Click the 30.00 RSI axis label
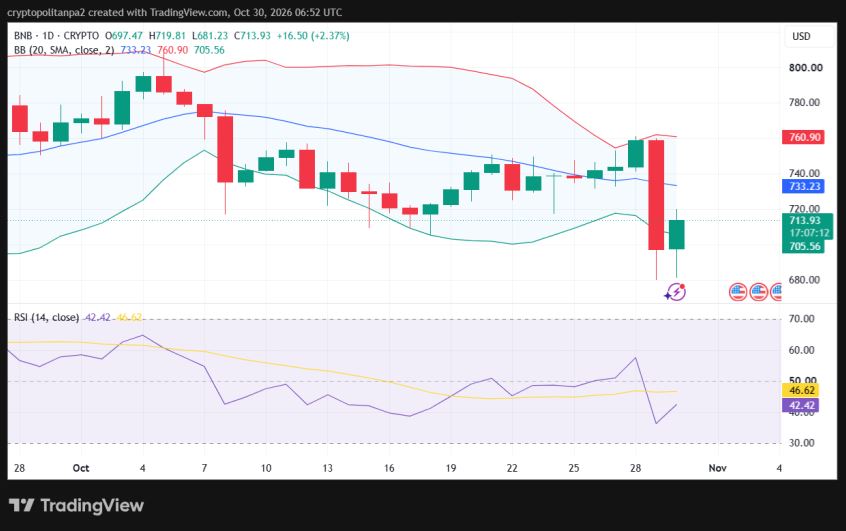This screenshot has height=531, width=846. tap(801, 442)
